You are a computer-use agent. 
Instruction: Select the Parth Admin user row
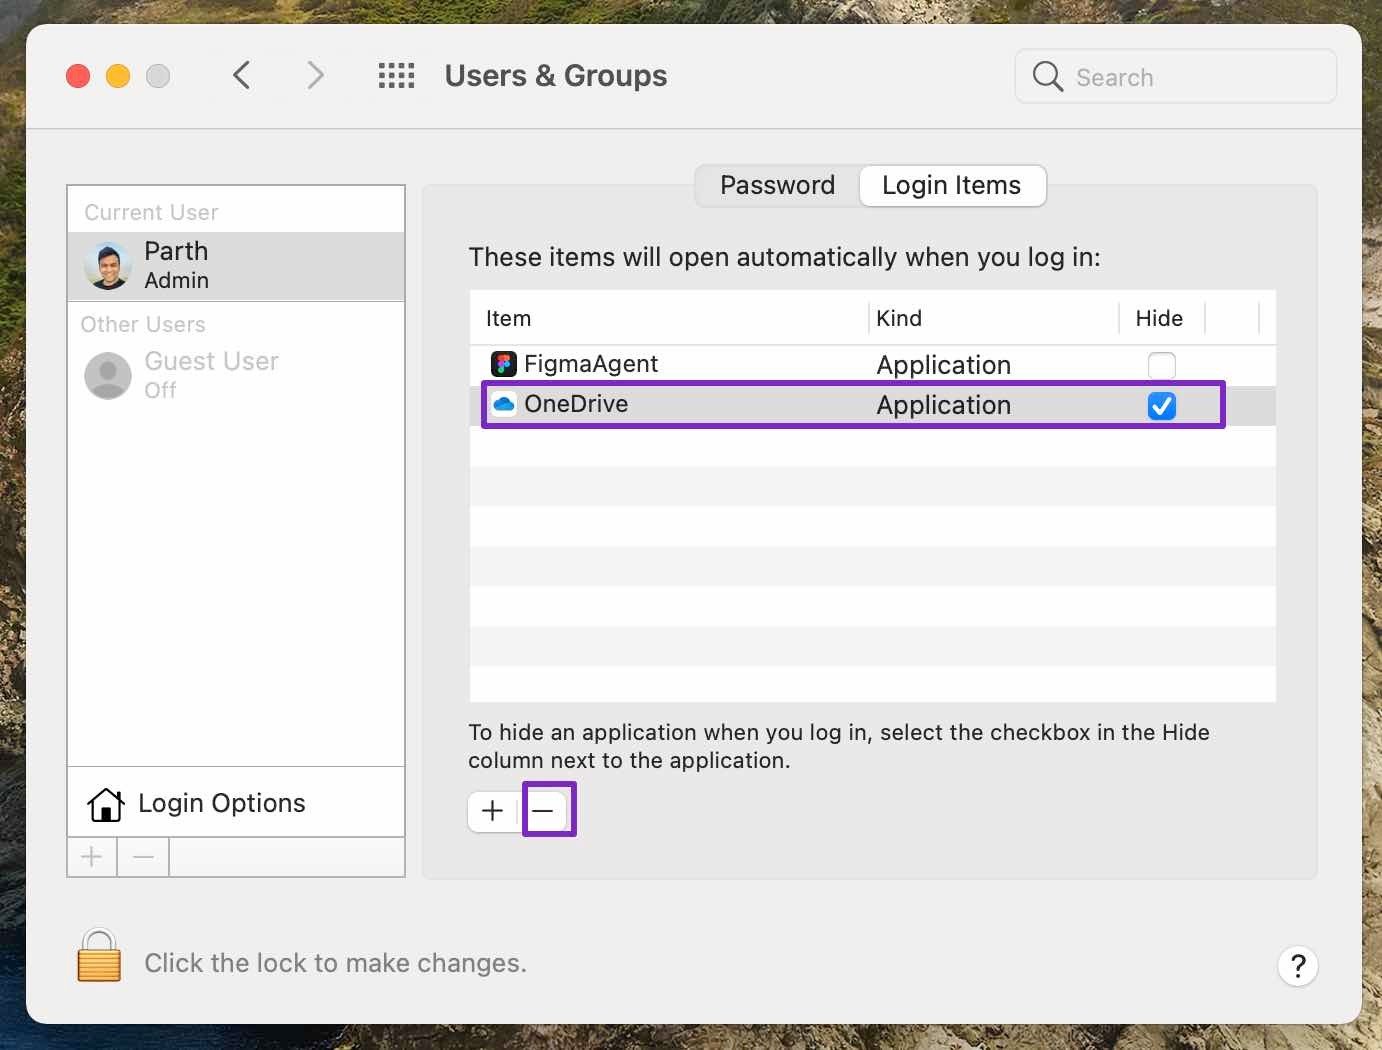tap(236, 266)
